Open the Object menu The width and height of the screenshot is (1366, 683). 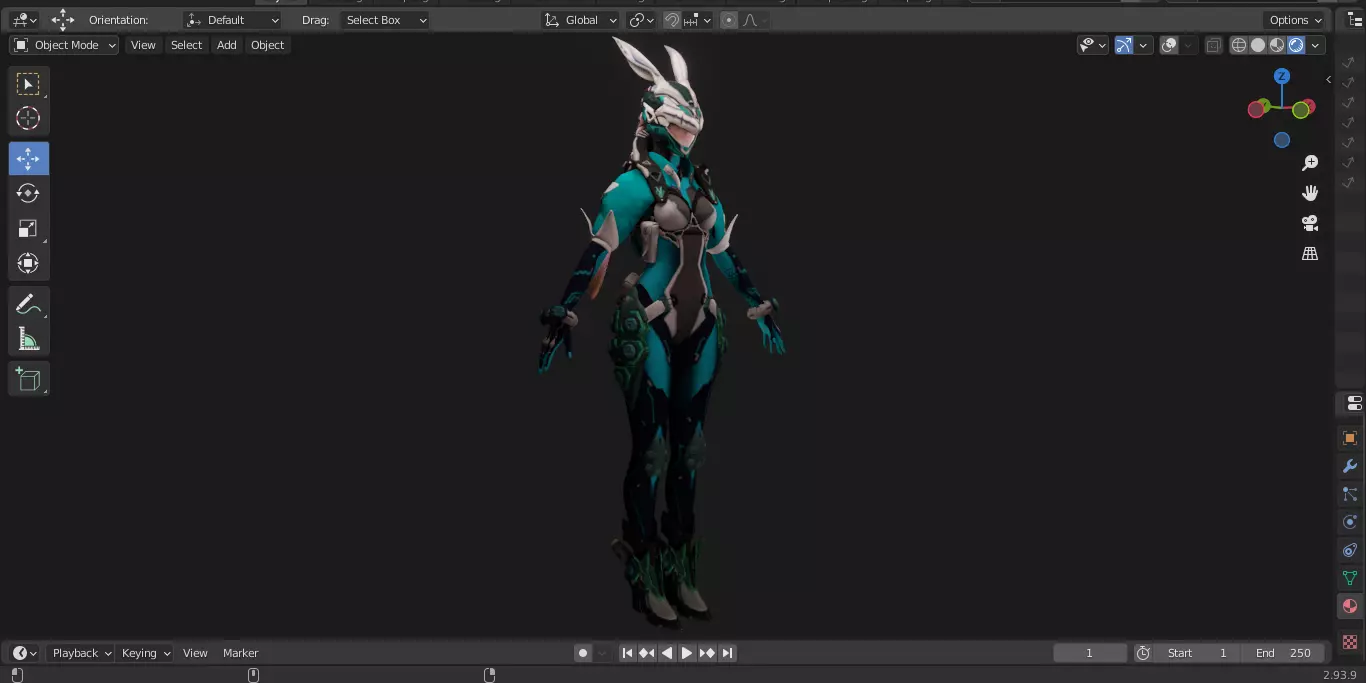point(267,45)
